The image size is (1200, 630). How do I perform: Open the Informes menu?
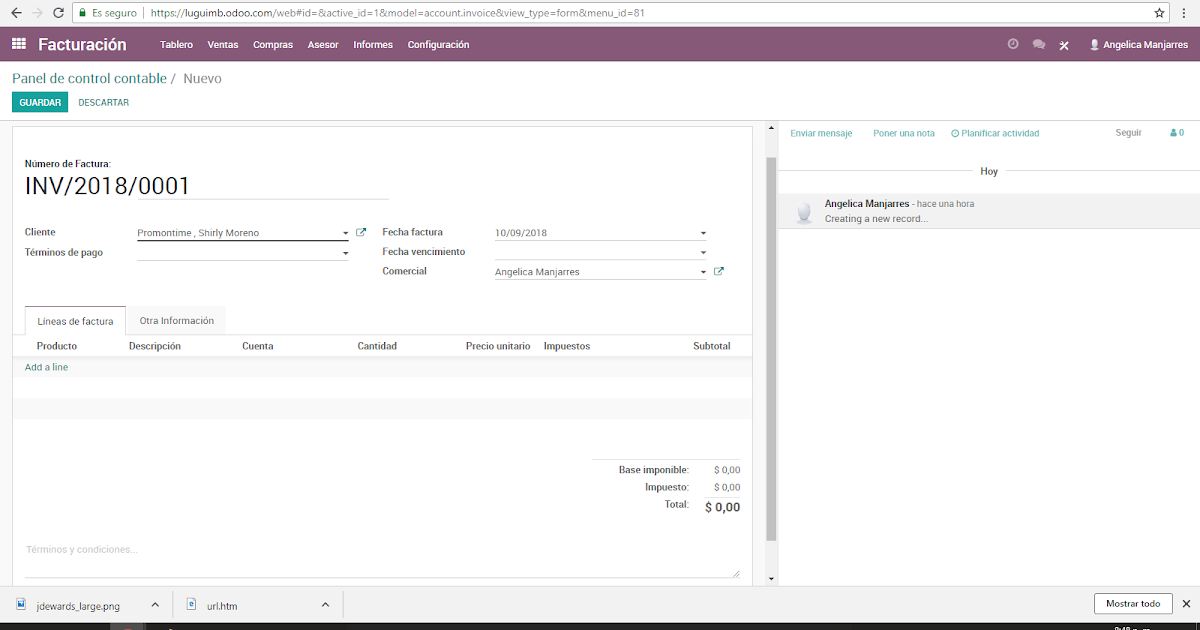pos(372,44)
